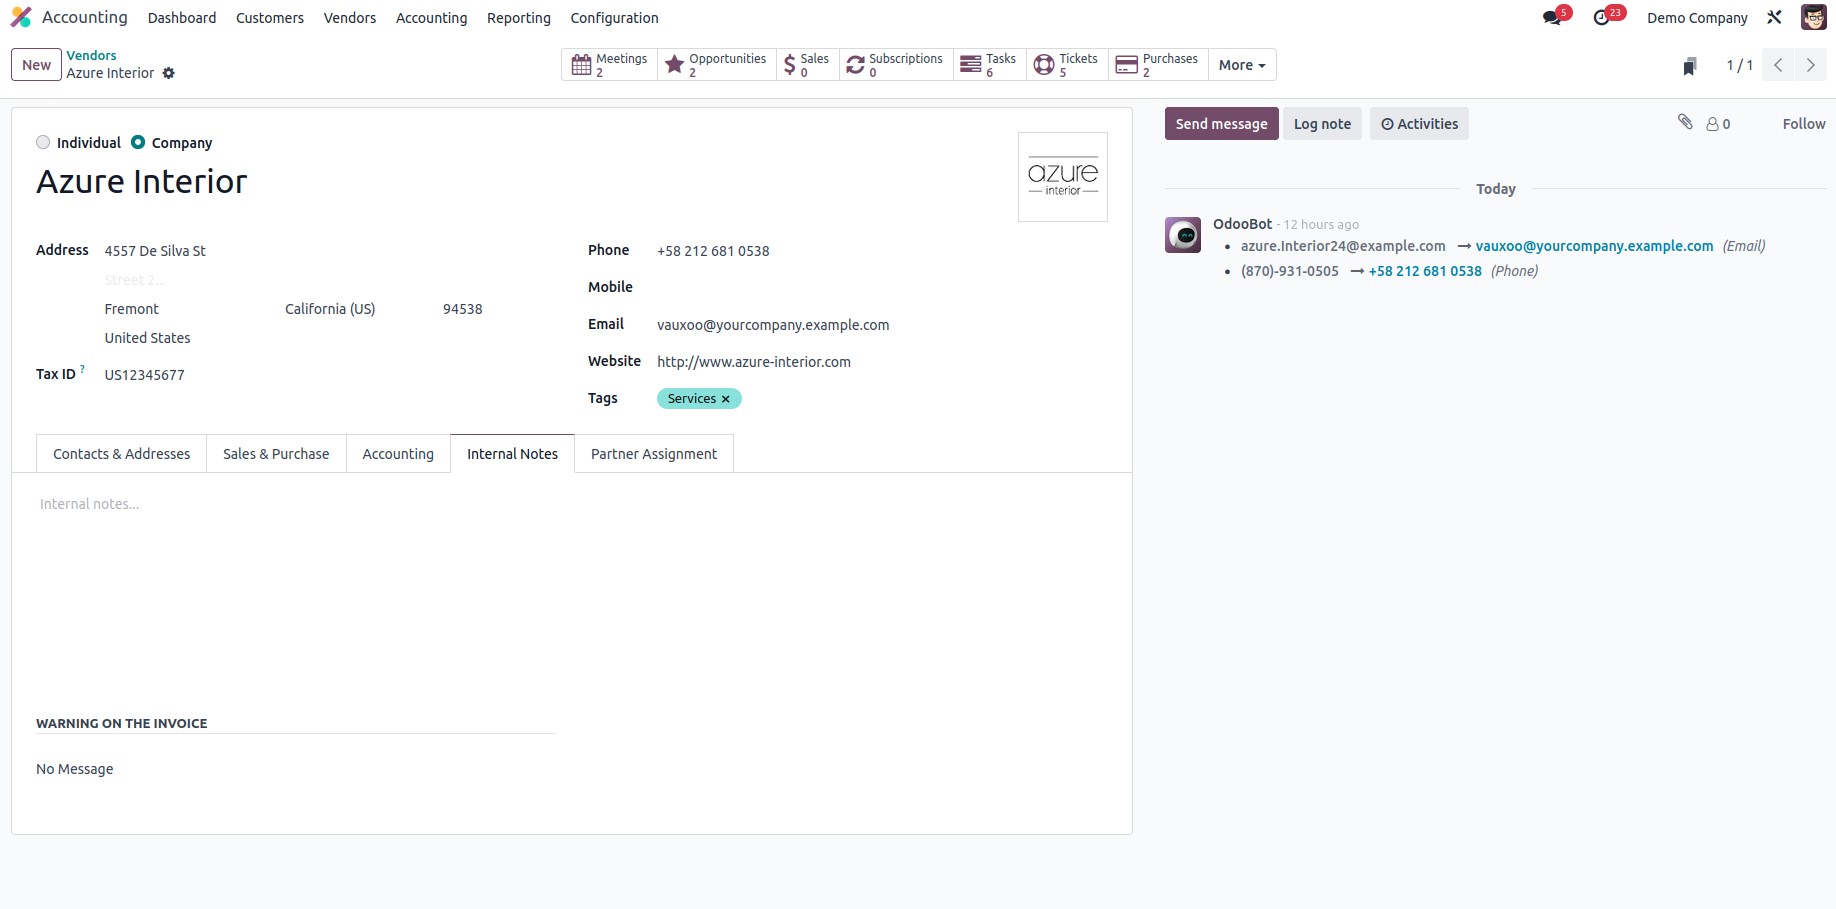
Task: Select the Internal Notes tab
Action: point(512,454)
